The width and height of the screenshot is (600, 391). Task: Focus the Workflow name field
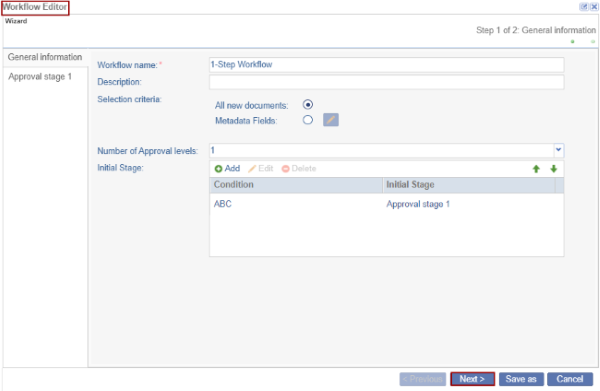[x=386, y=65]
